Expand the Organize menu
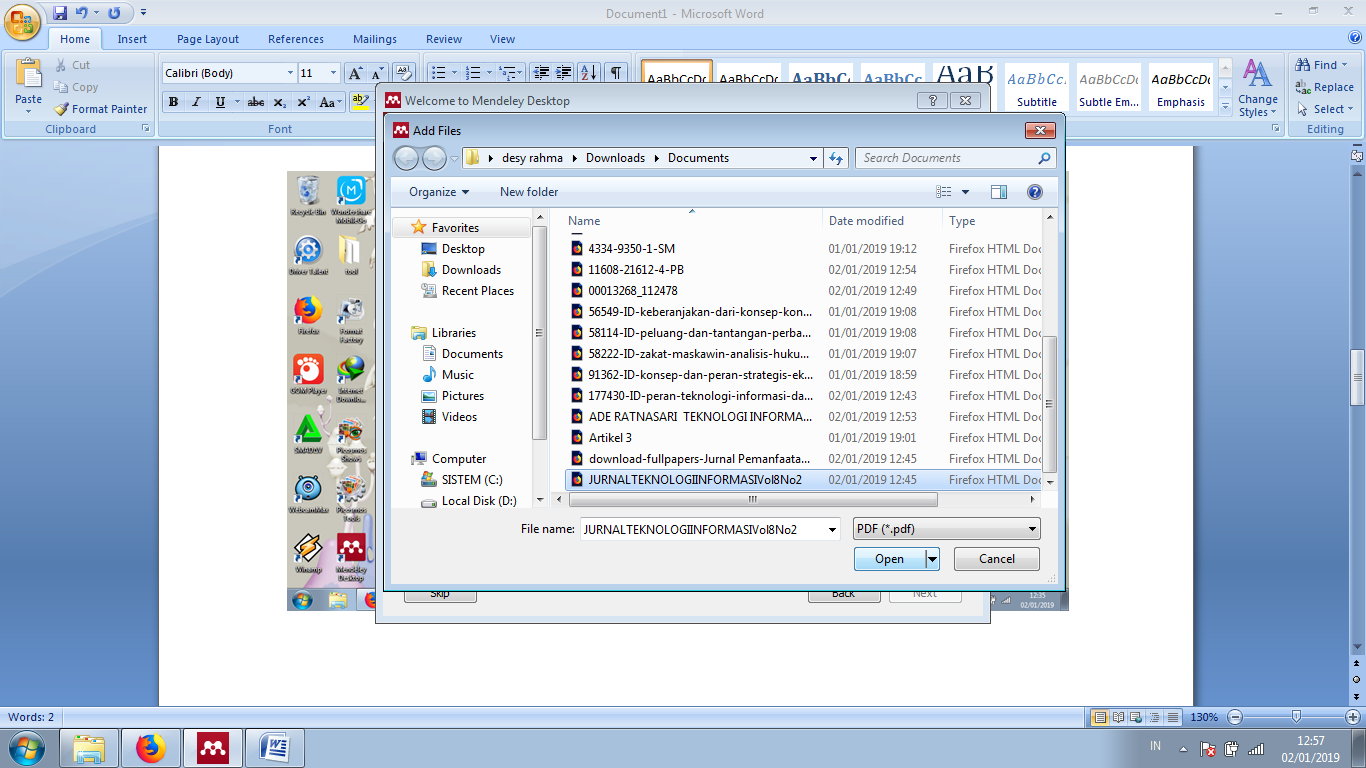Screen dimensions: 1366x768 (439, 192)
